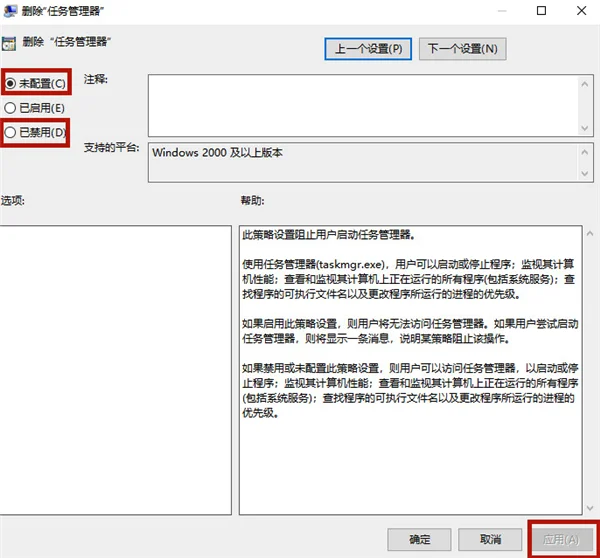600x558 pixels.
Task: Click the 下一个设置(N) button
Action: click(463, 49)
